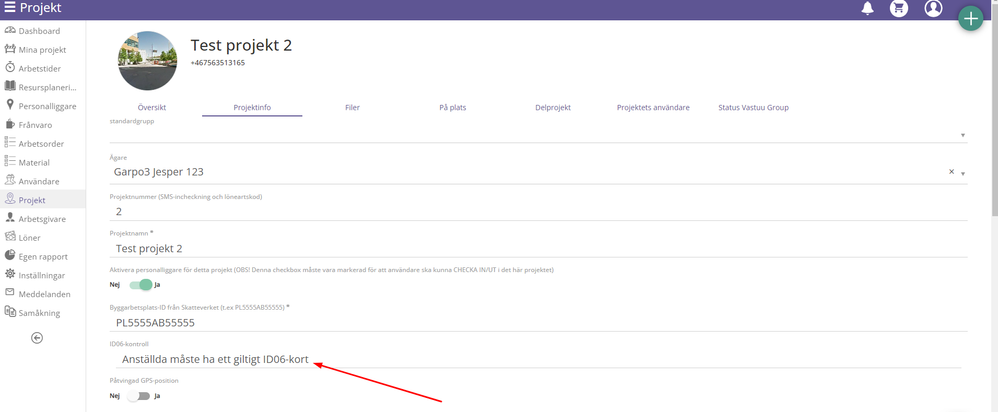998x412 pixels.
Task: Click the Frånvaro cup icon
Action: point(10,124)
